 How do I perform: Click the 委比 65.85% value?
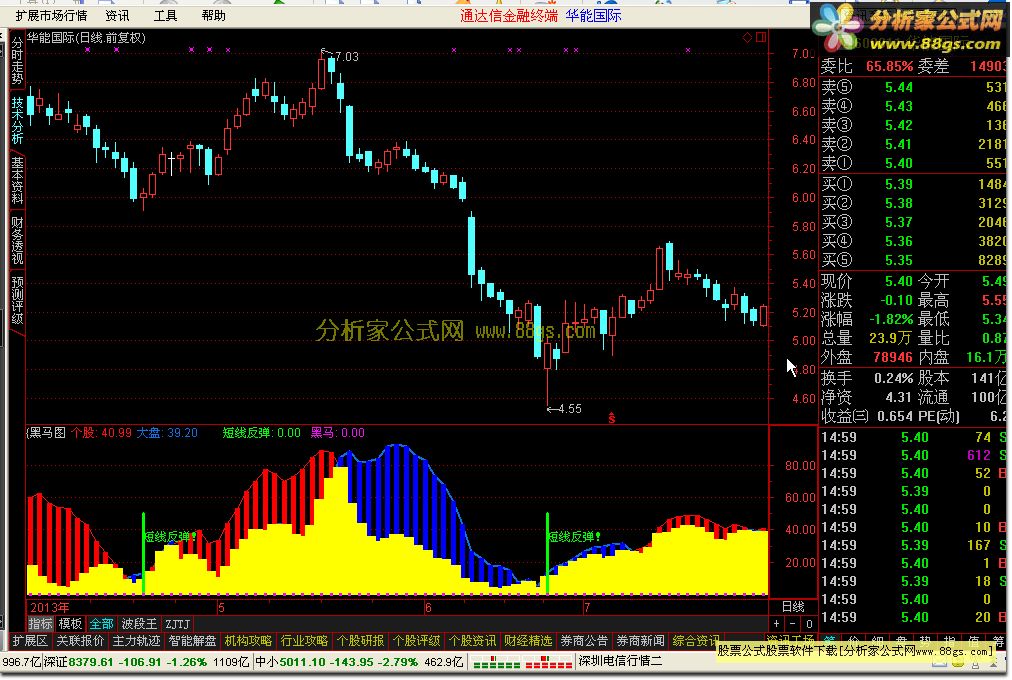point(867,66)
